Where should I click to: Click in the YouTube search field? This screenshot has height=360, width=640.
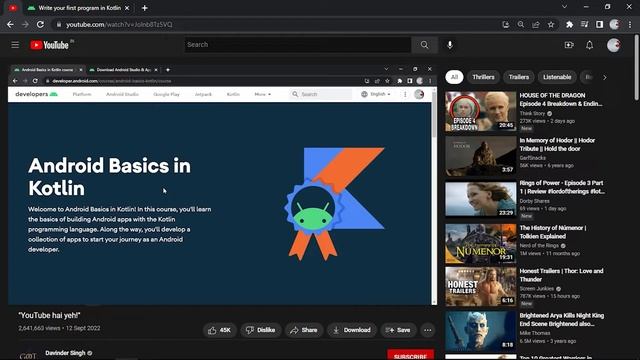tap(298, 44)
